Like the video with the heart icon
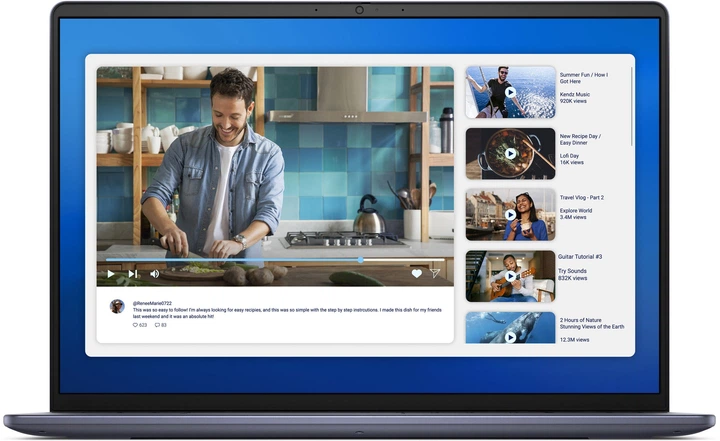The width and height of the screenshot is (720, 441). [x=417, y=273]
